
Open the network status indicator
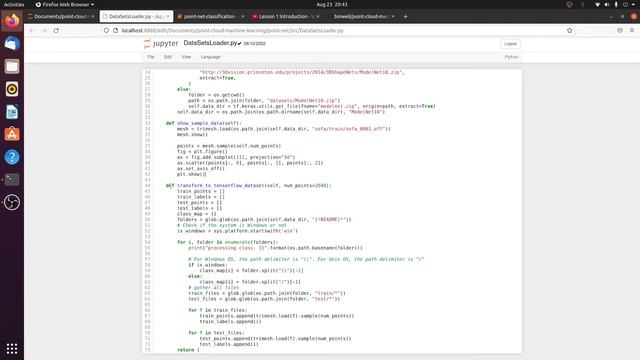click(598, 4)
